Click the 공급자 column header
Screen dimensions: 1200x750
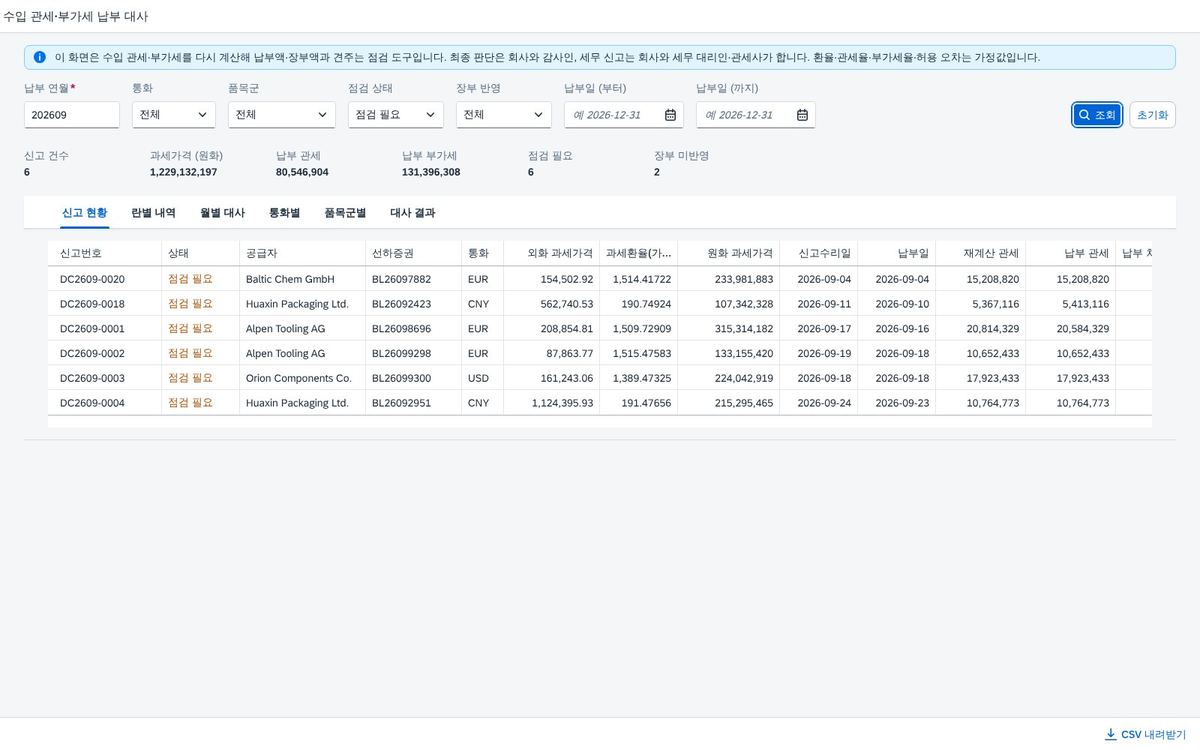302,253
